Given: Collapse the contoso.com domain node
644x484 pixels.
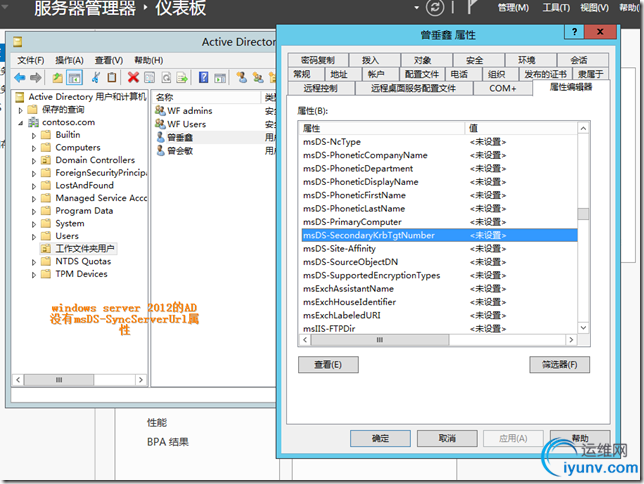Looking at the screenshot, I should (21, 123).
